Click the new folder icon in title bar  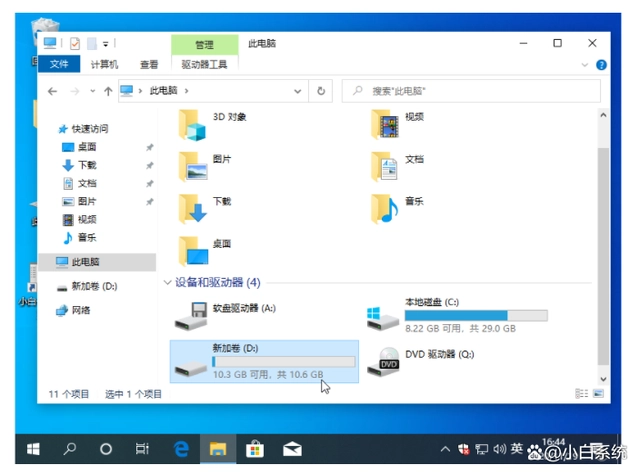coord(92,43)
